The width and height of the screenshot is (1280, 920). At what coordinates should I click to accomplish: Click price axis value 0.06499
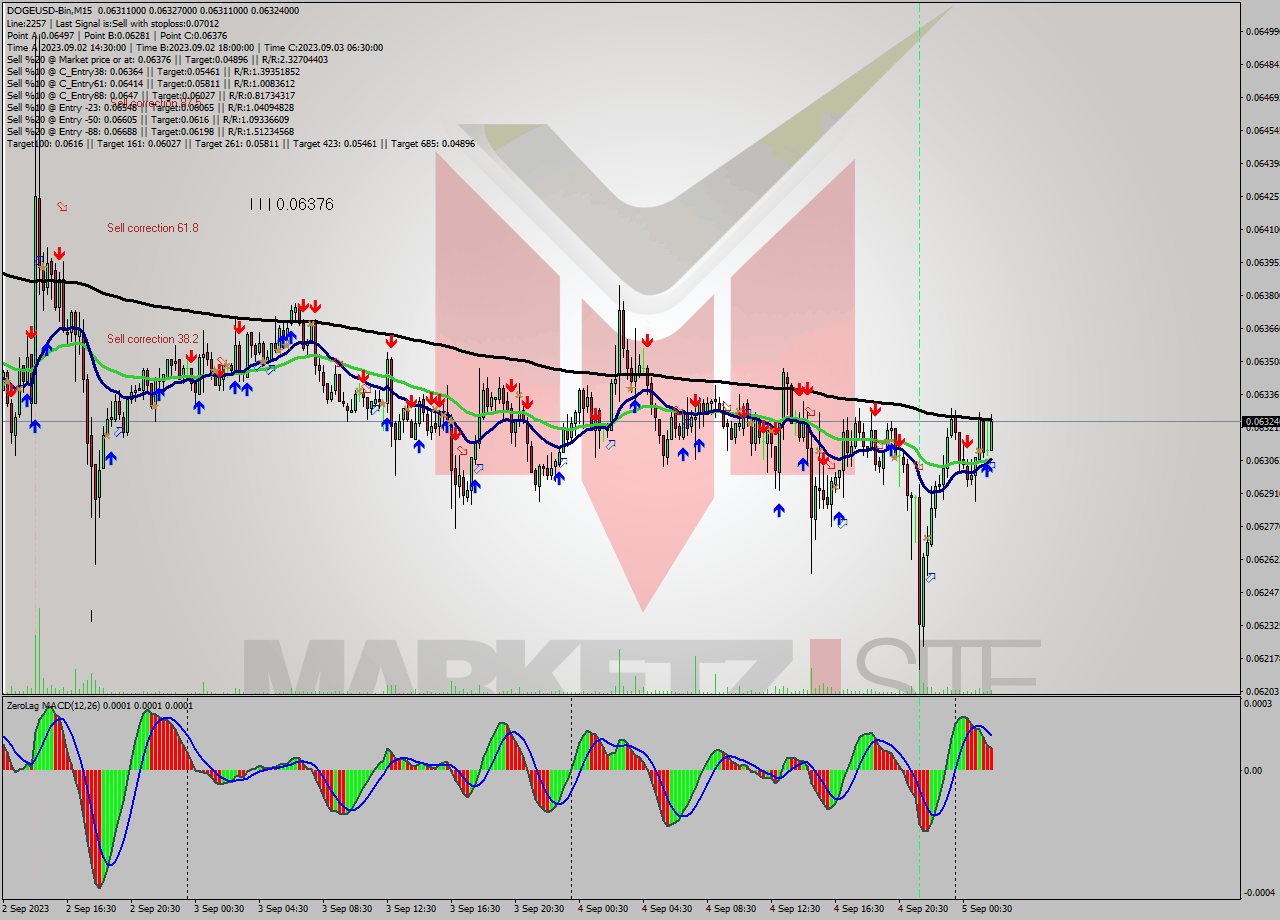coord(1261,31)
